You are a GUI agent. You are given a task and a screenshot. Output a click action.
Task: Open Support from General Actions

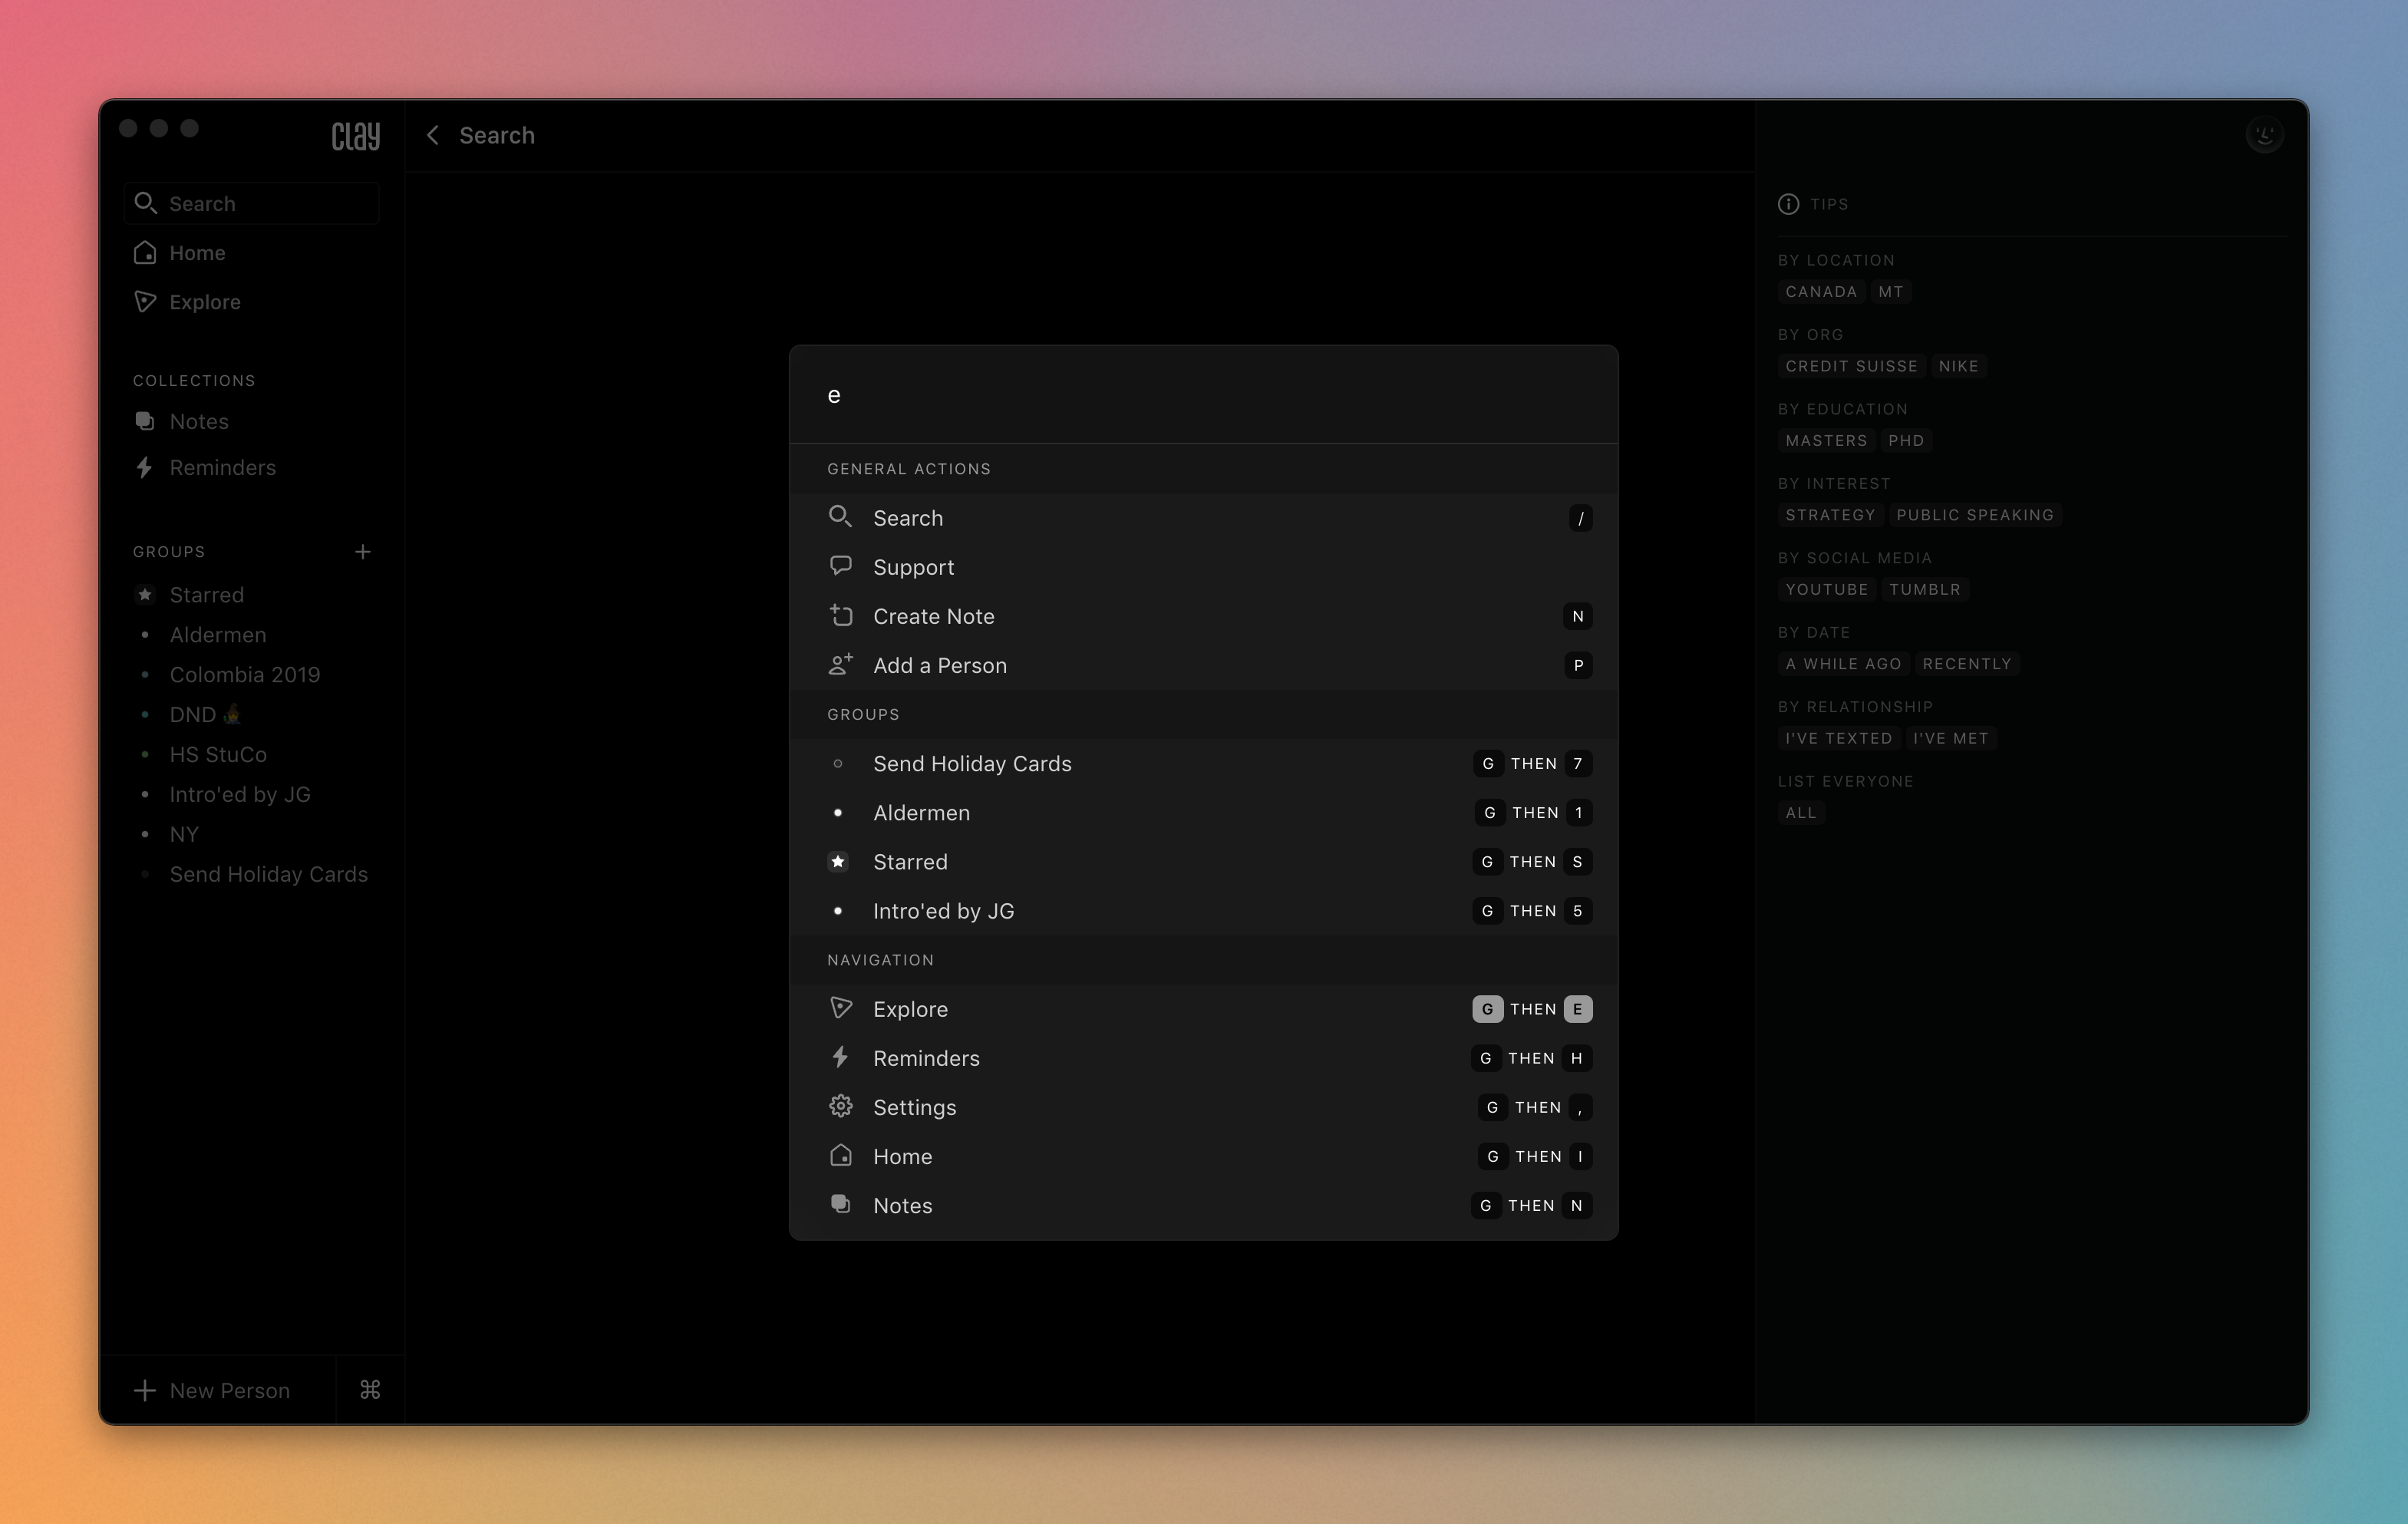(913, 567)
